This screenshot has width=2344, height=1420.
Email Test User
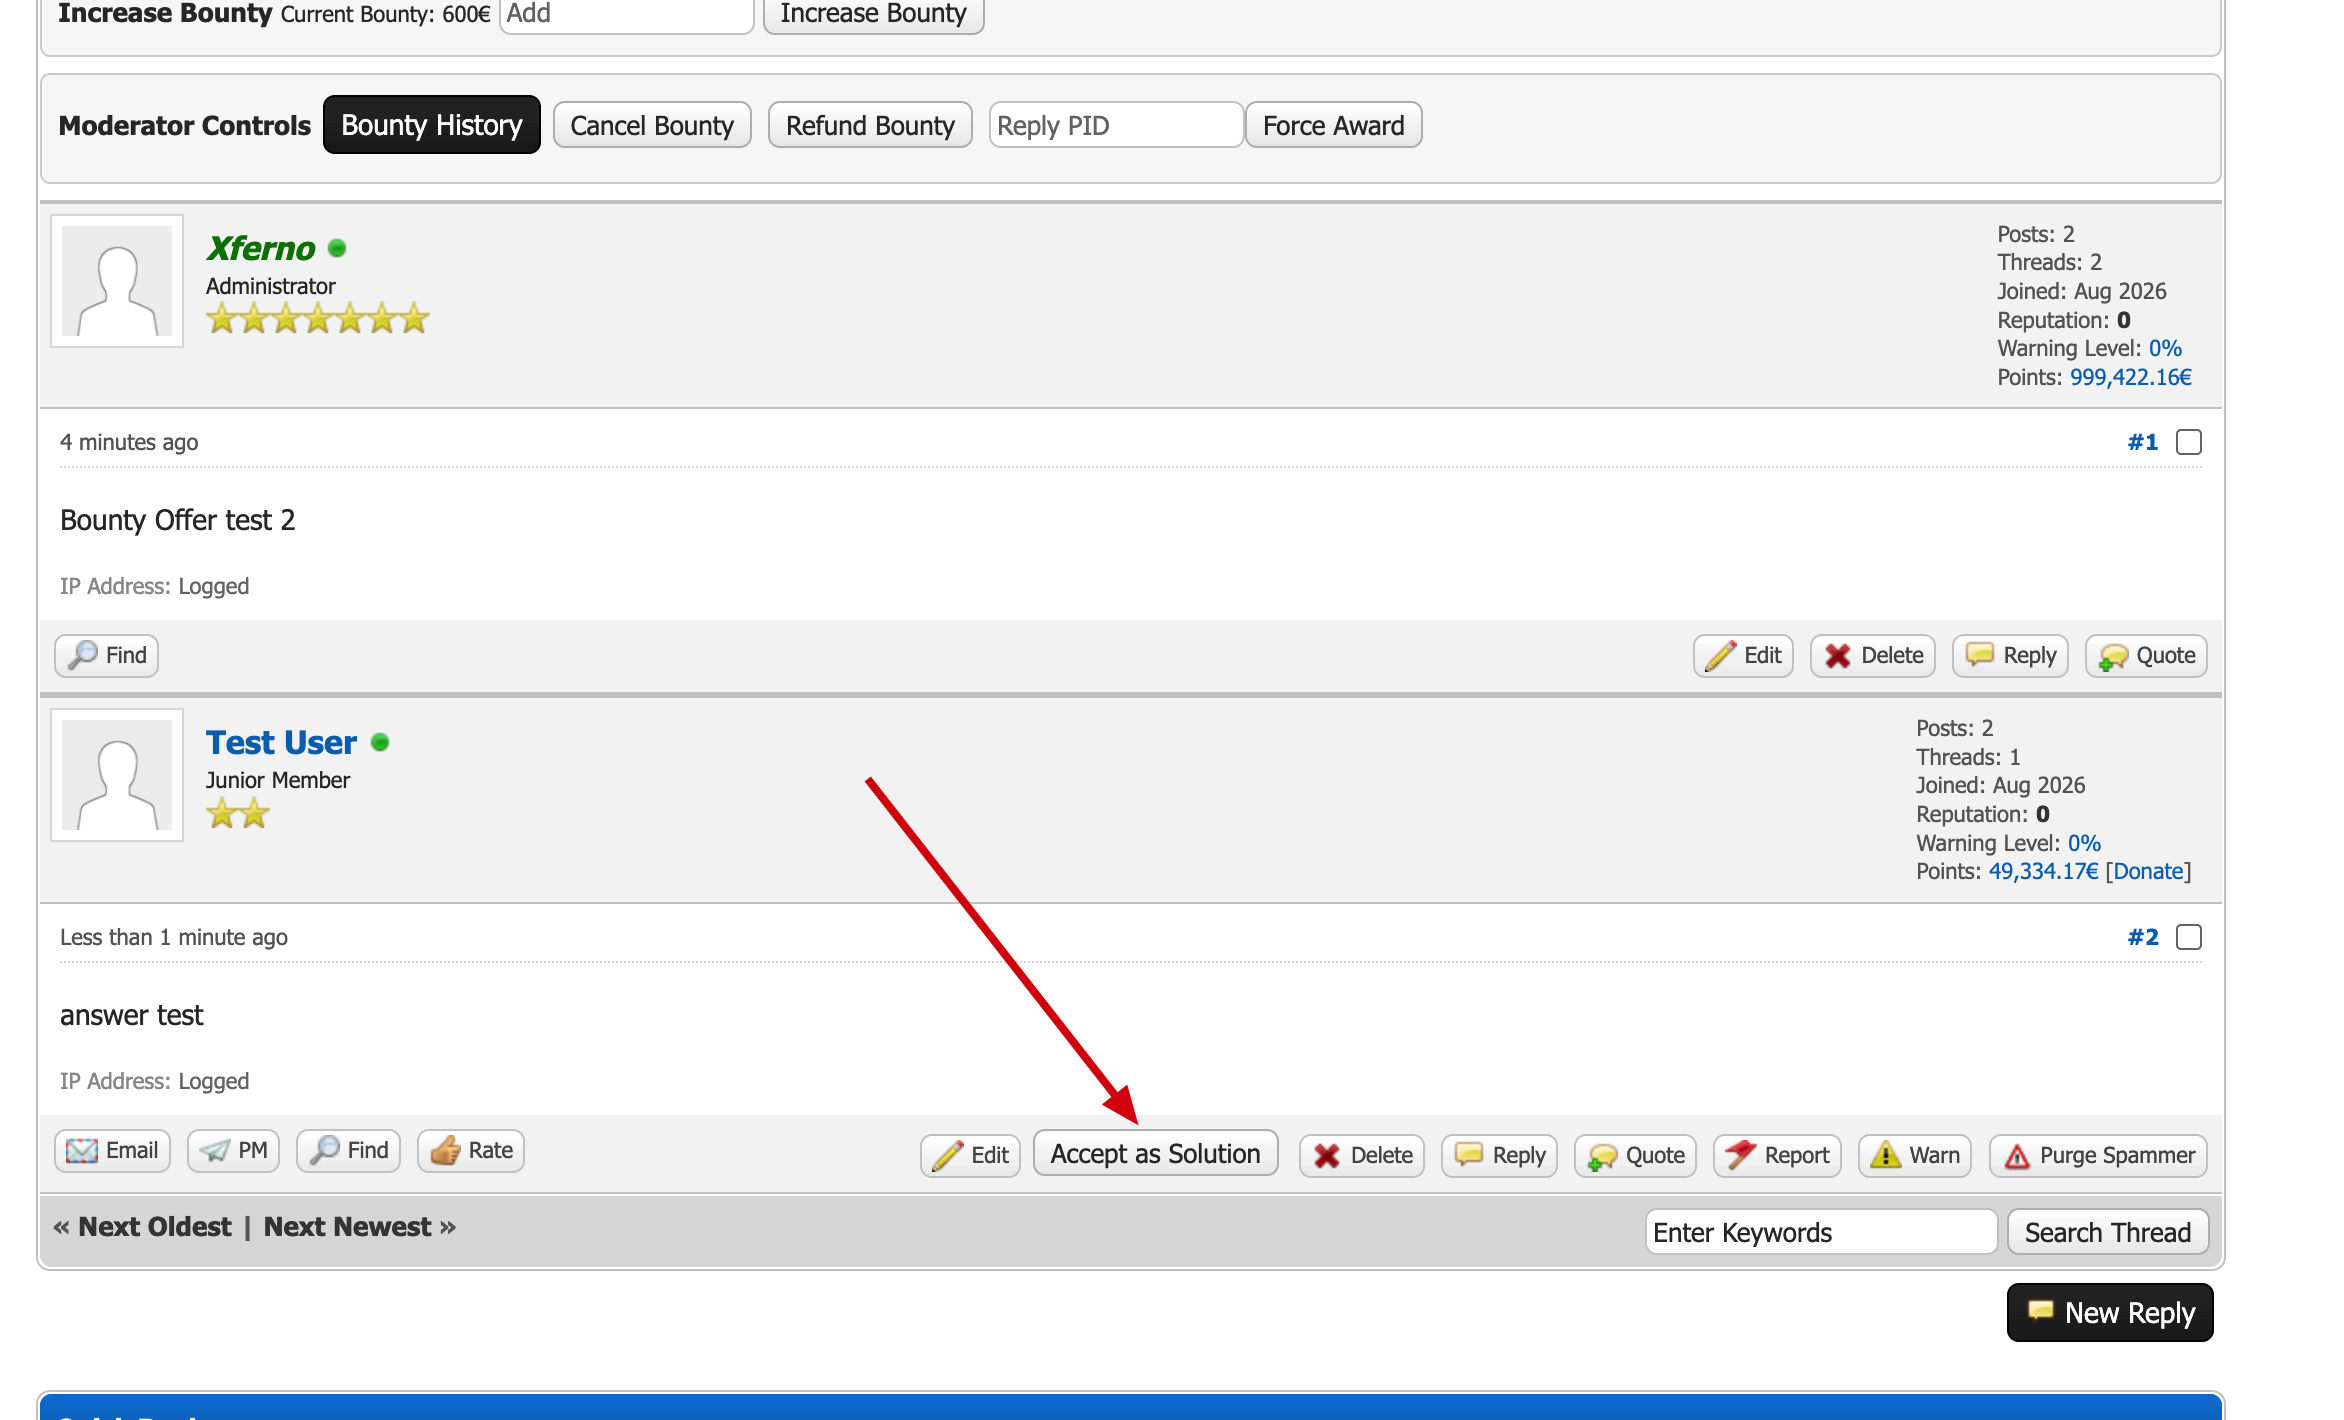(112, 1151)
